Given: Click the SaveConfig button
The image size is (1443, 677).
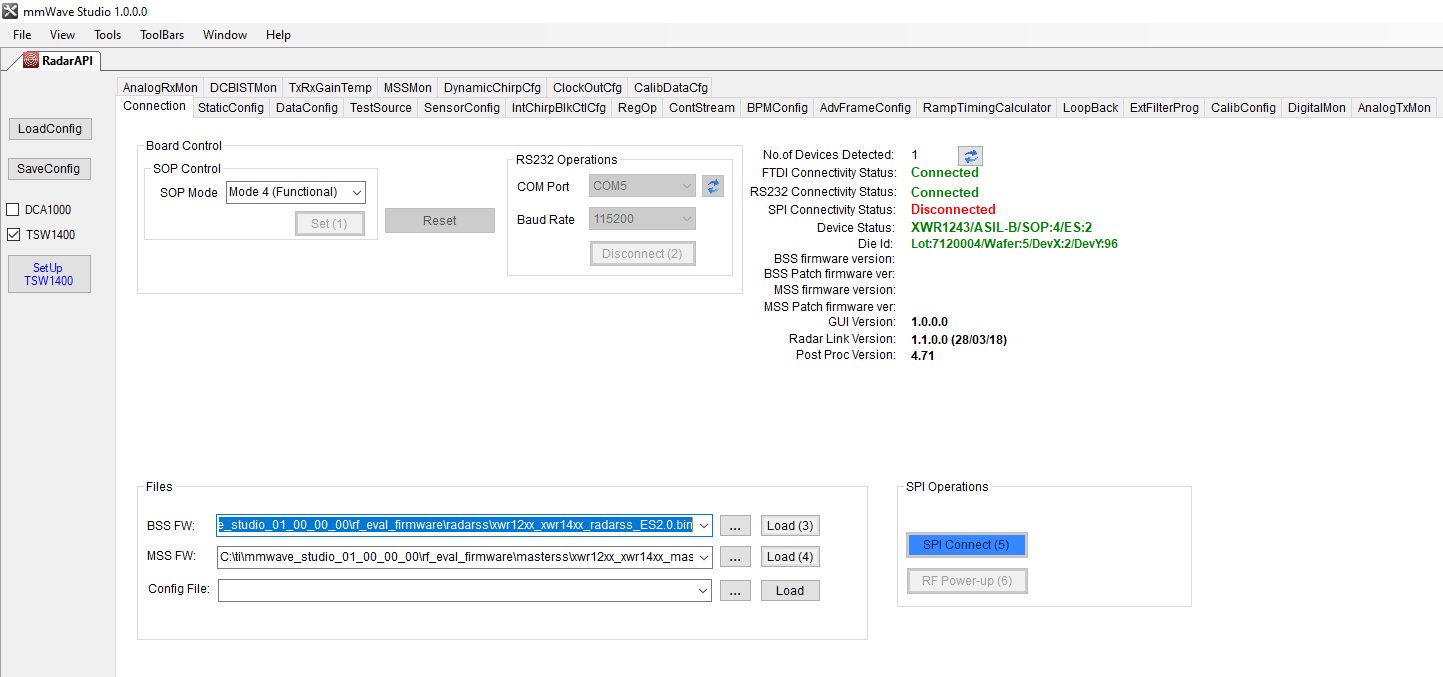Looking at the screenshot, I should 49,168.
